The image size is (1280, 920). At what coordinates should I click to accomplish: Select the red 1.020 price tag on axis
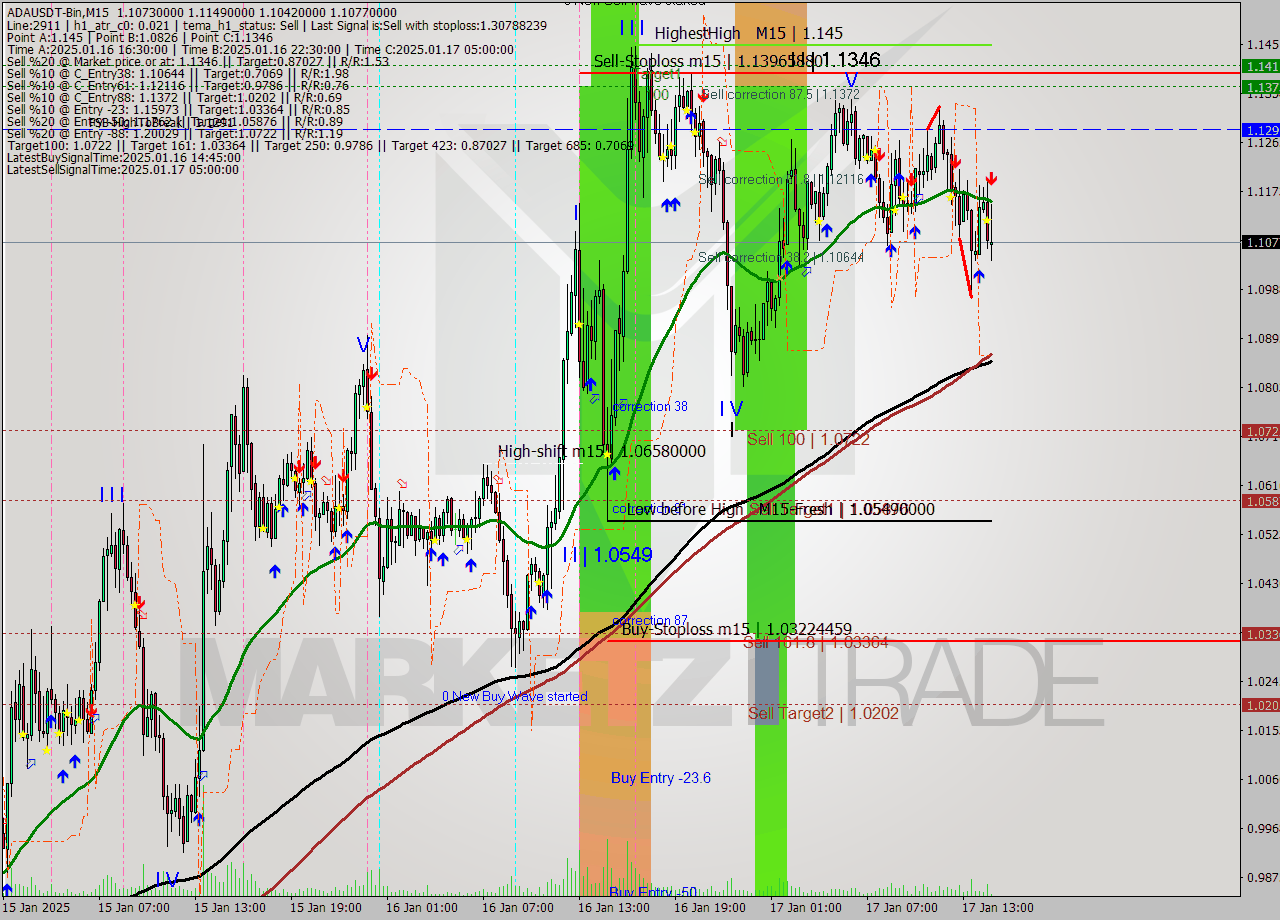(x=1260, y=705)
